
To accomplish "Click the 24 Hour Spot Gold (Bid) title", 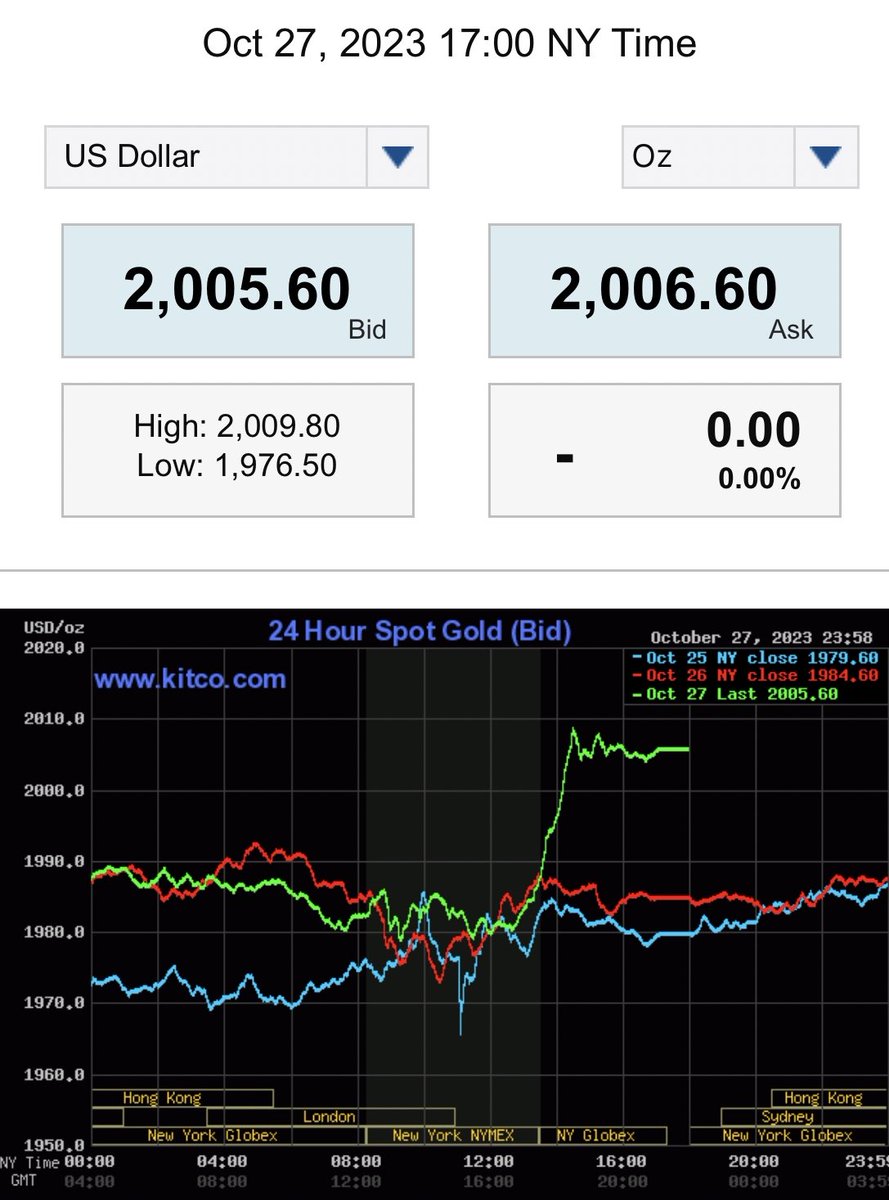I will (419, 631).
